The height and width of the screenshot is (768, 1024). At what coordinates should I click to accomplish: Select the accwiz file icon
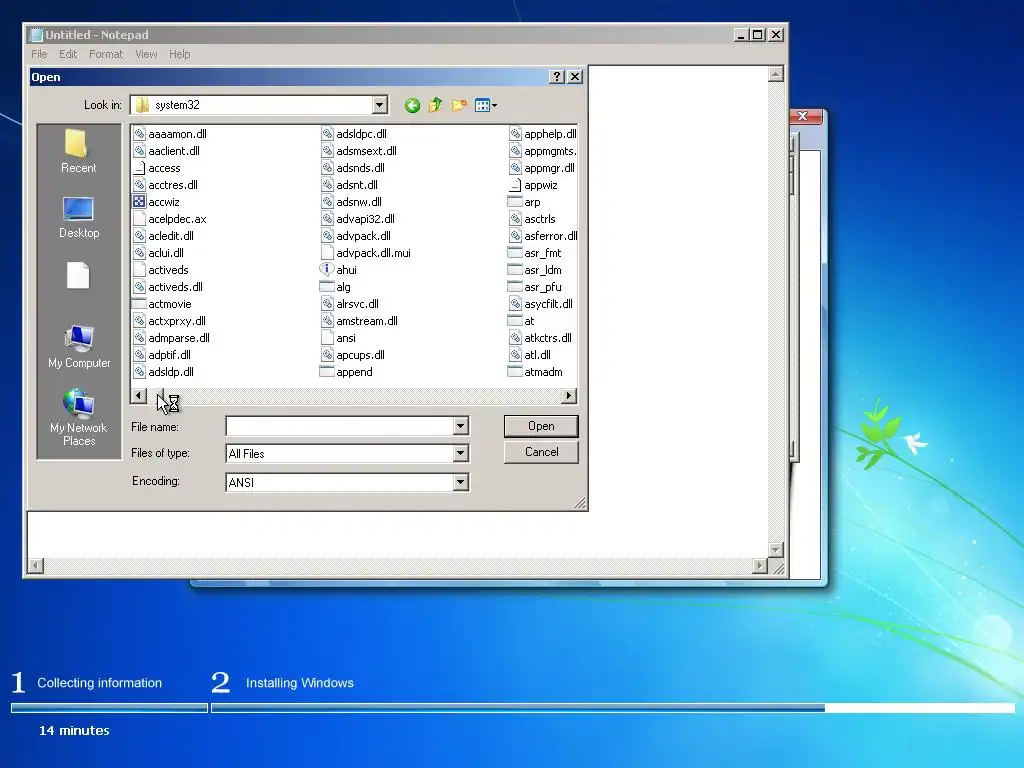[x=139, y=202]
